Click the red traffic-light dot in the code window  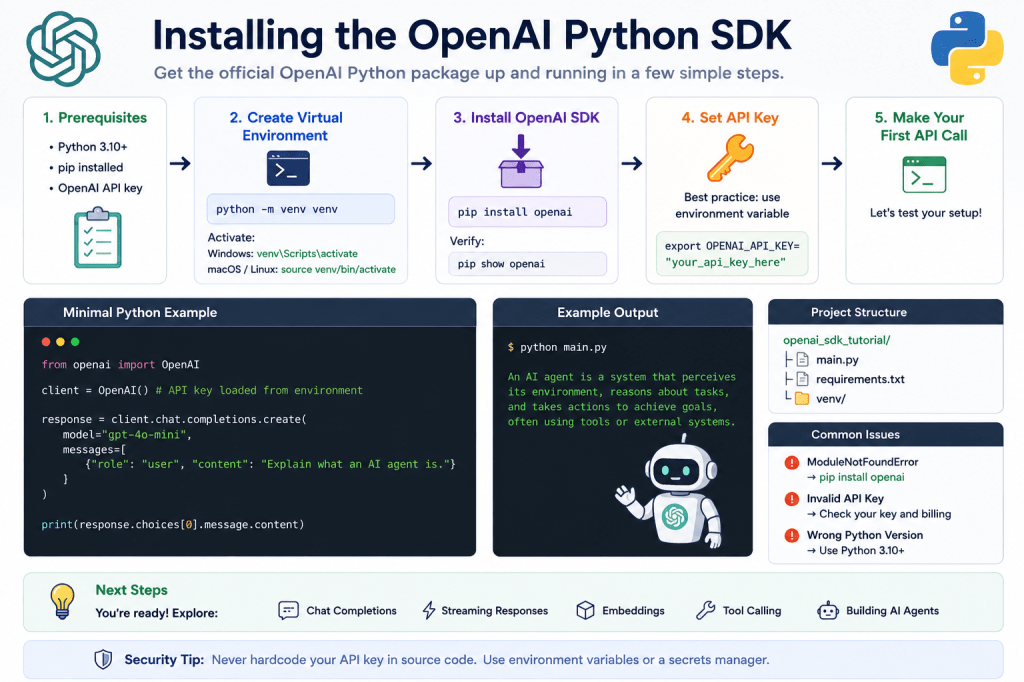pos(46,342)
